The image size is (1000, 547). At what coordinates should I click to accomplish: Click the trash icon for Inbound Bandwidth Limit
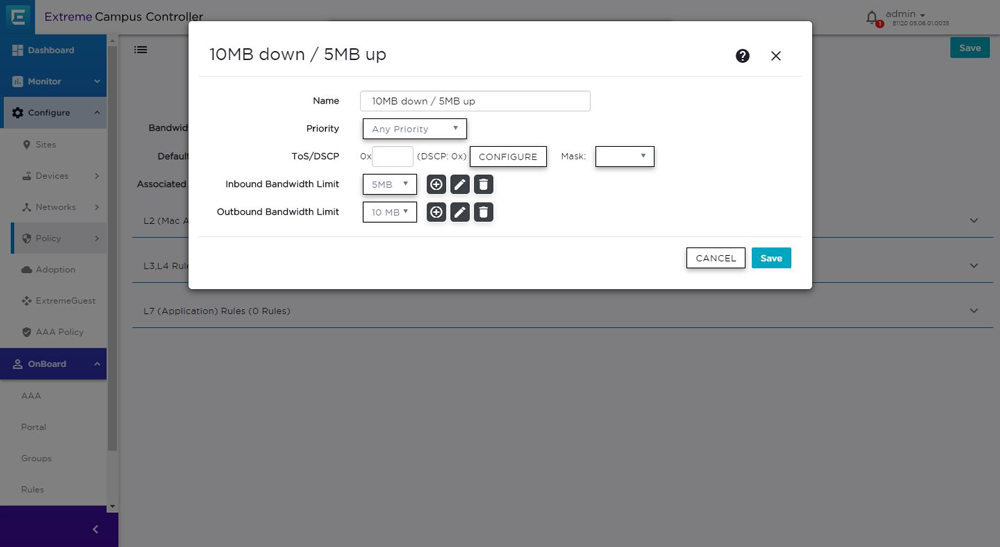483,184
